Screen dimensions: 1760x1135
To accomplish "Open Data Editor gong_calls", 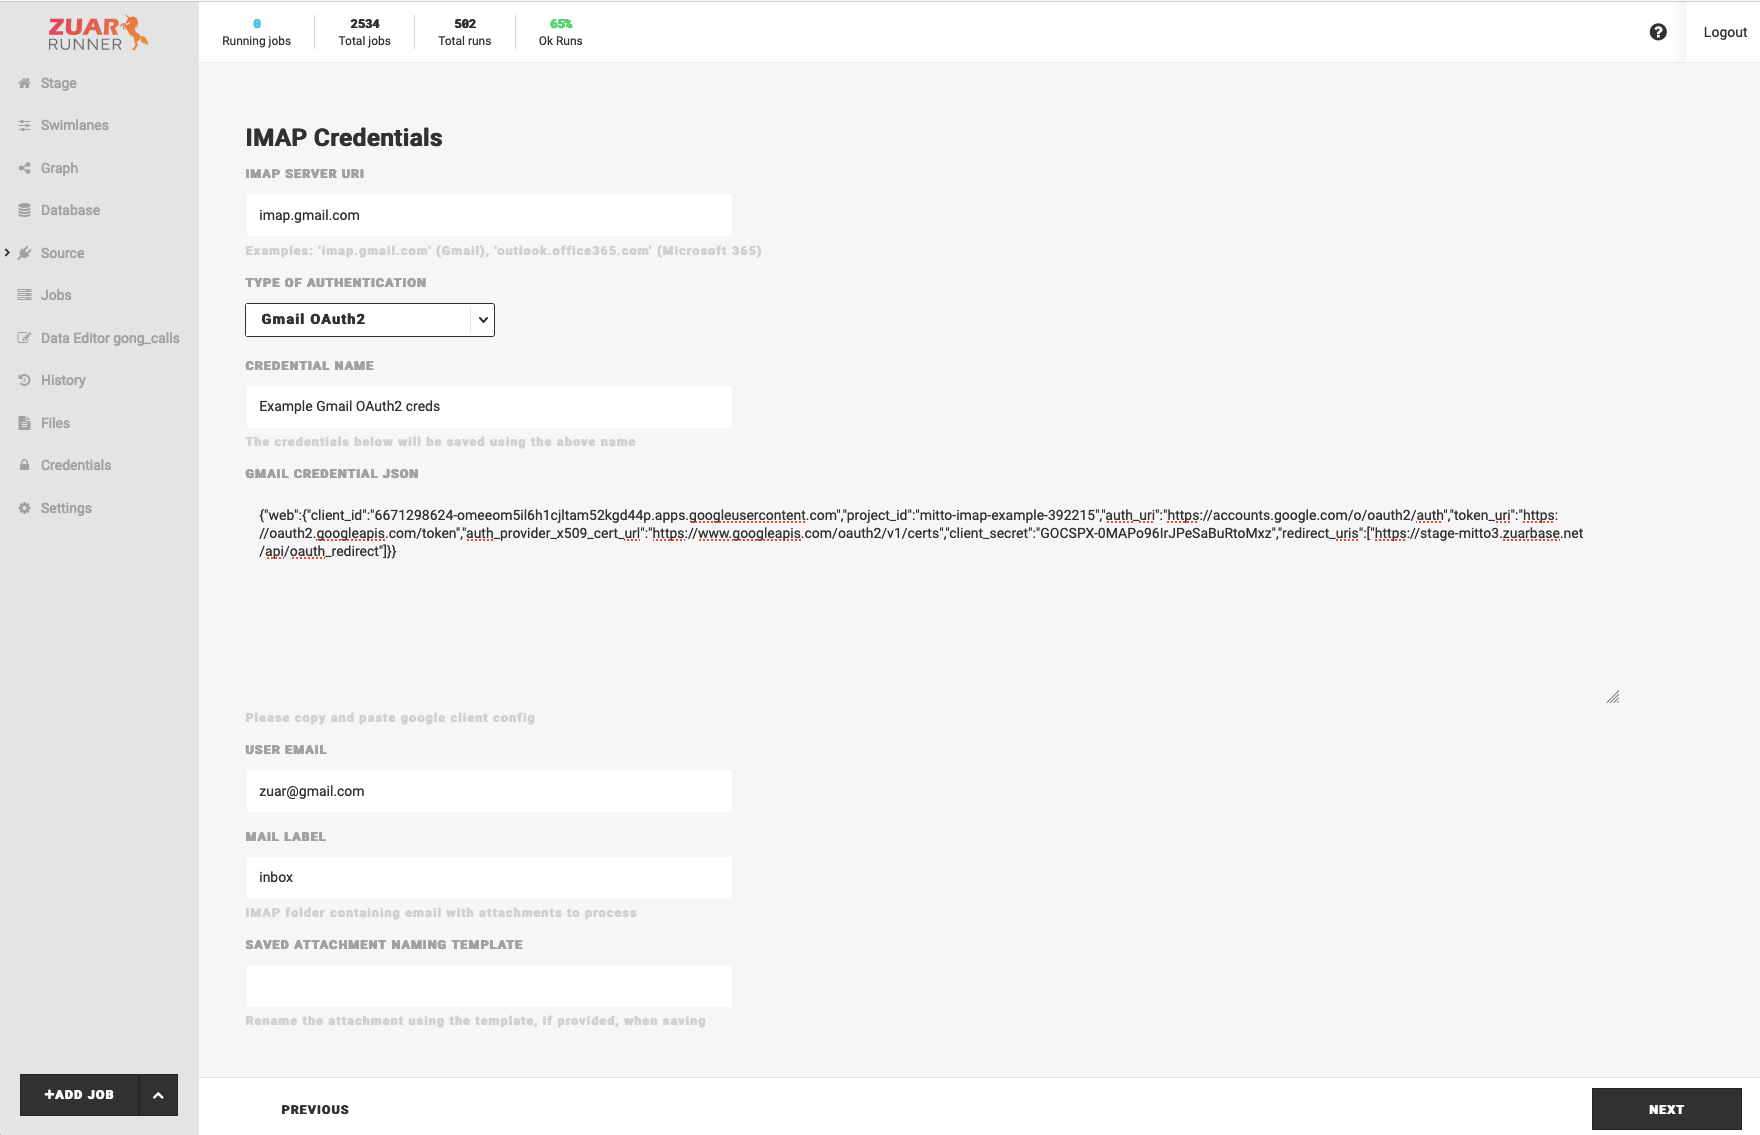I will (x=110, y=338).
